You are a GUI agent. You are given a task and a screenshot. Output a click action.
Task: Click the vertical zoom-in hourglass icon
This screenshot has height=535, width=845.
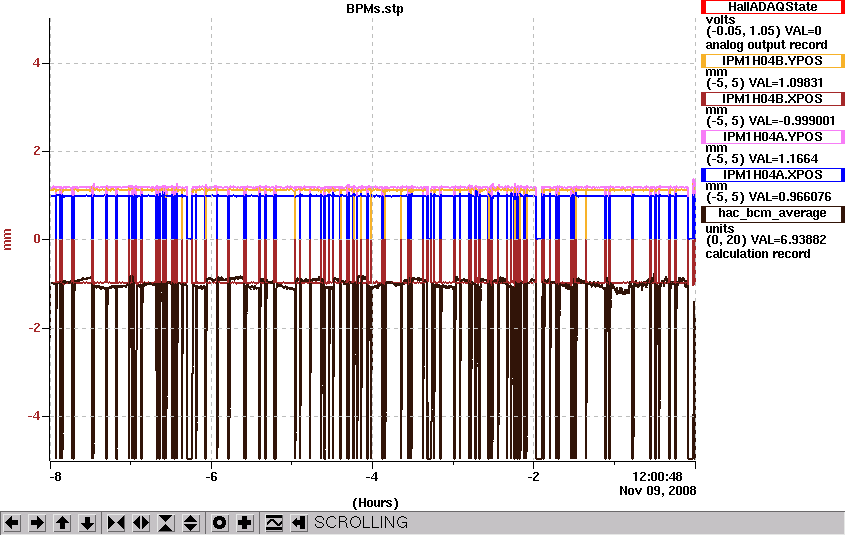166,523
